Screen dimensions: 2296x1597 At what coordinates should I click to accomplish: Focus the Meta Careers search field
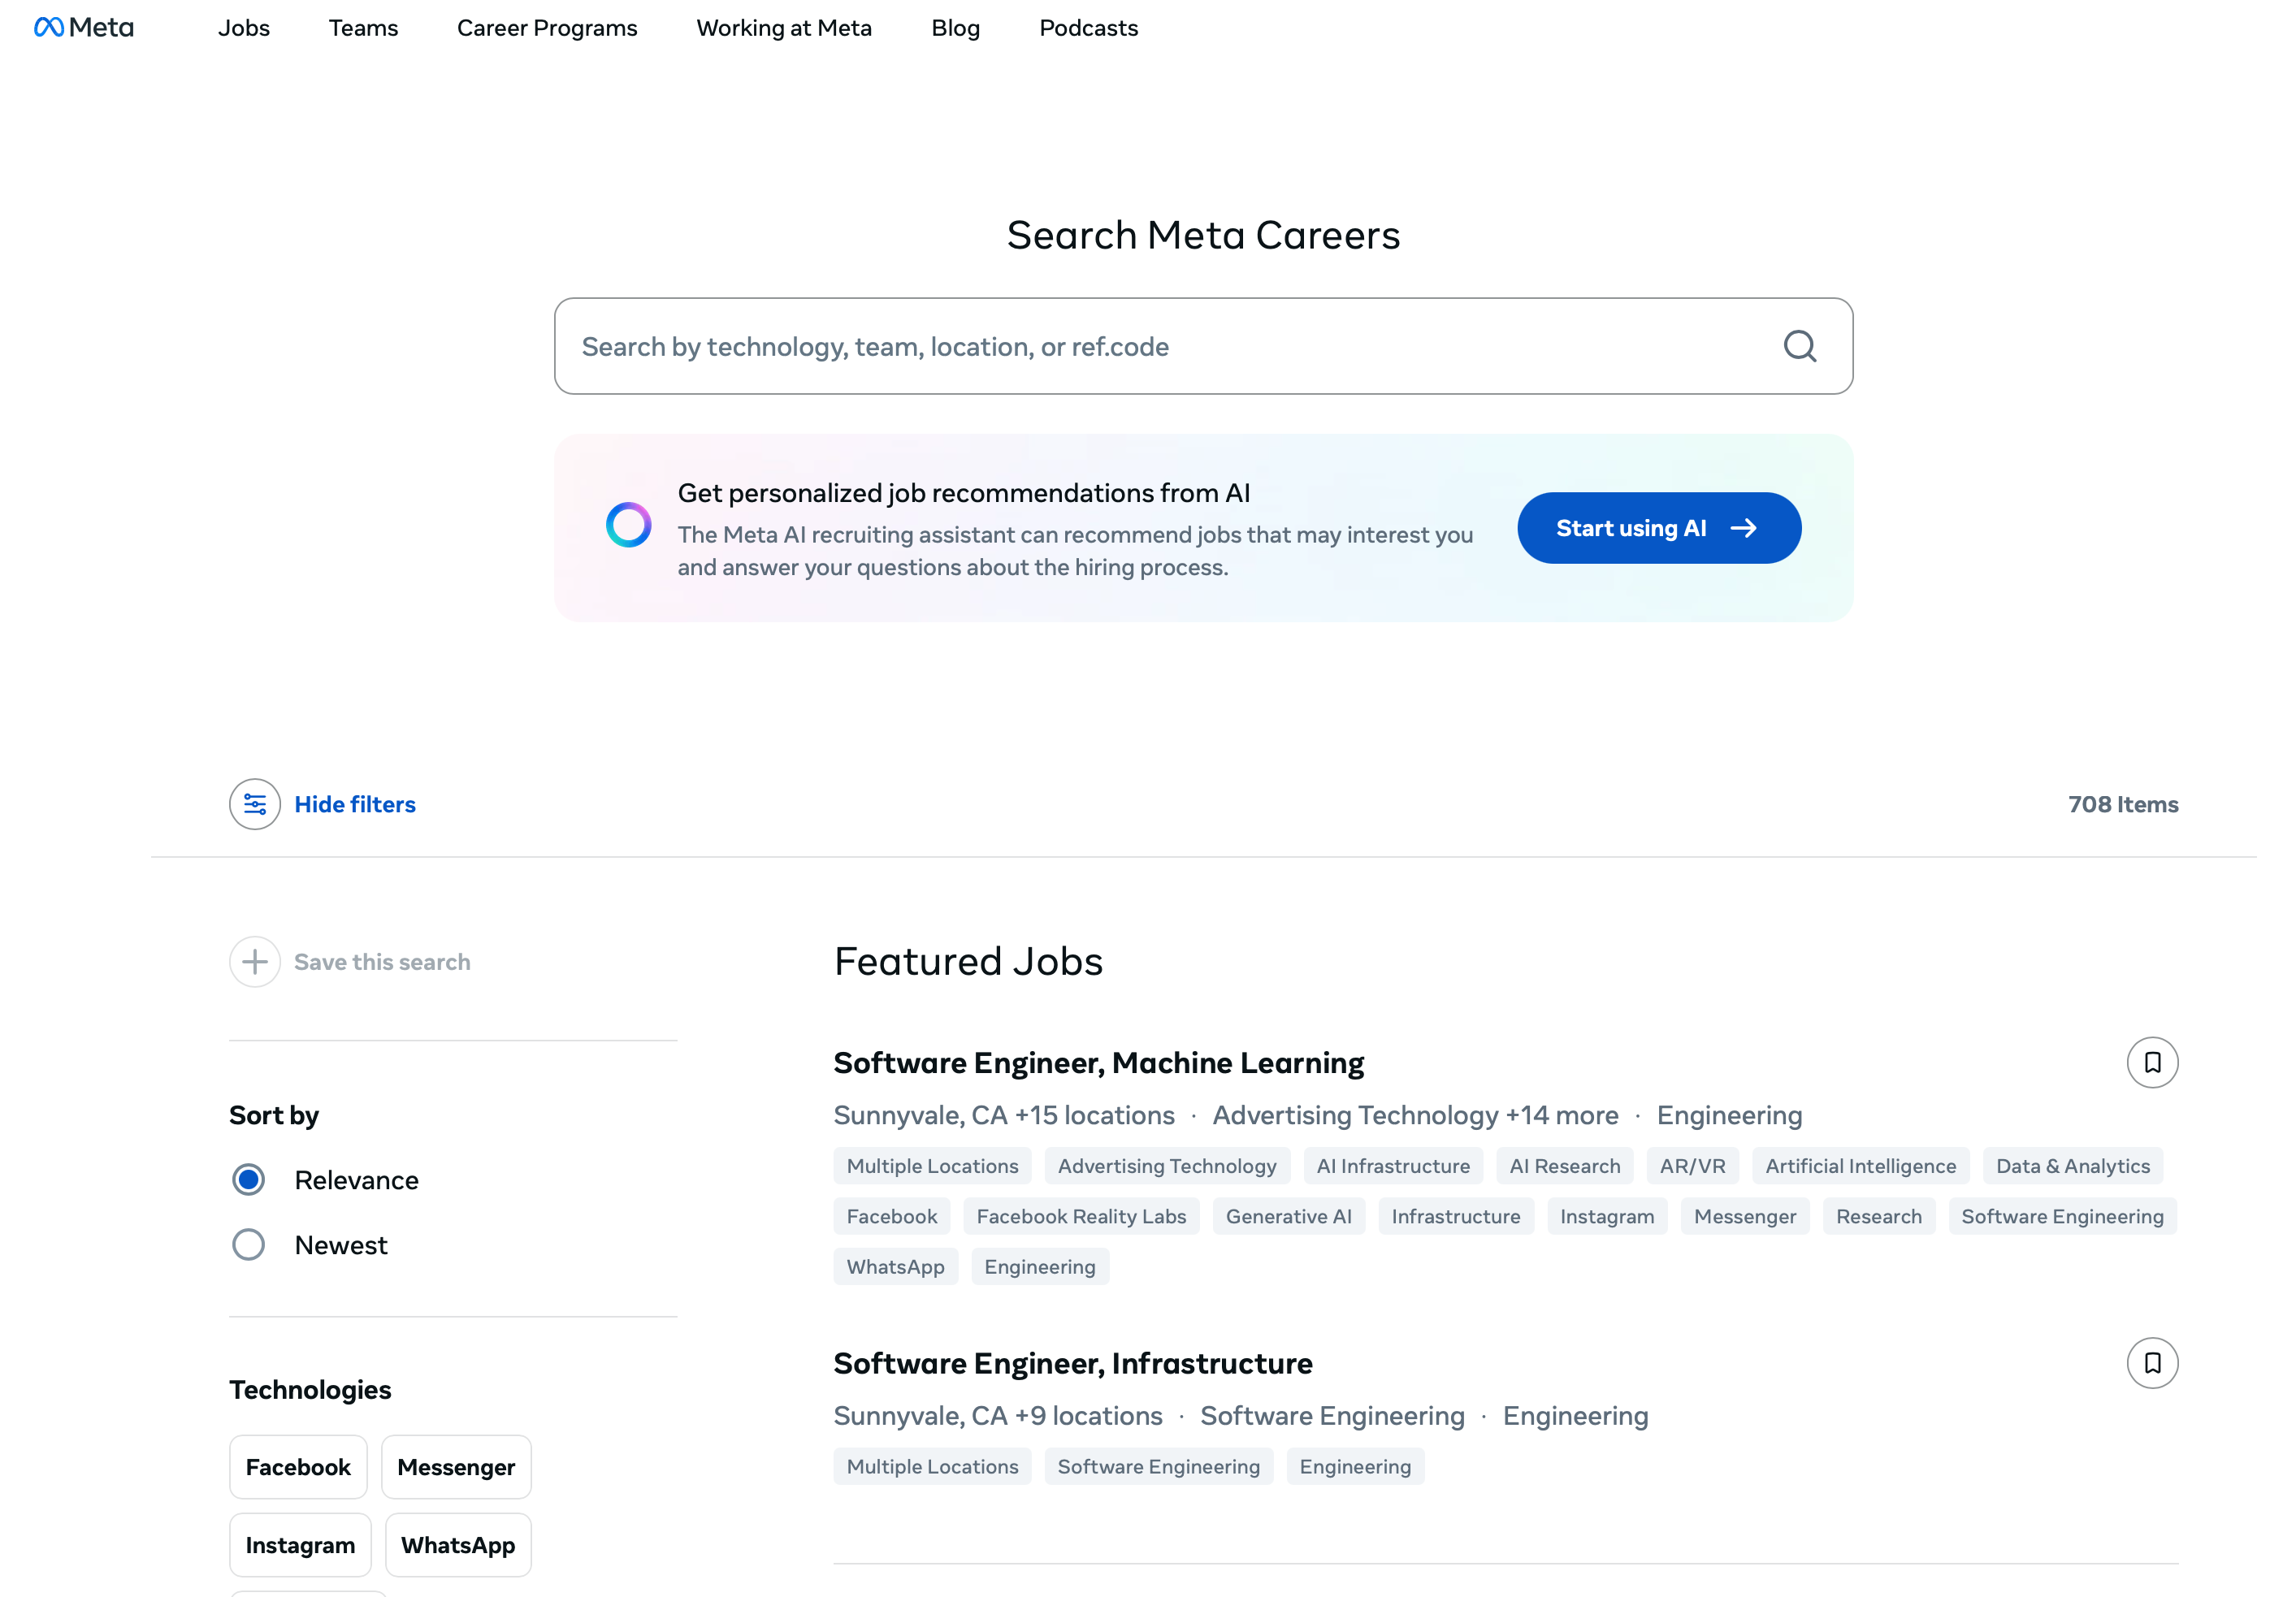[x=1203, y=346]
